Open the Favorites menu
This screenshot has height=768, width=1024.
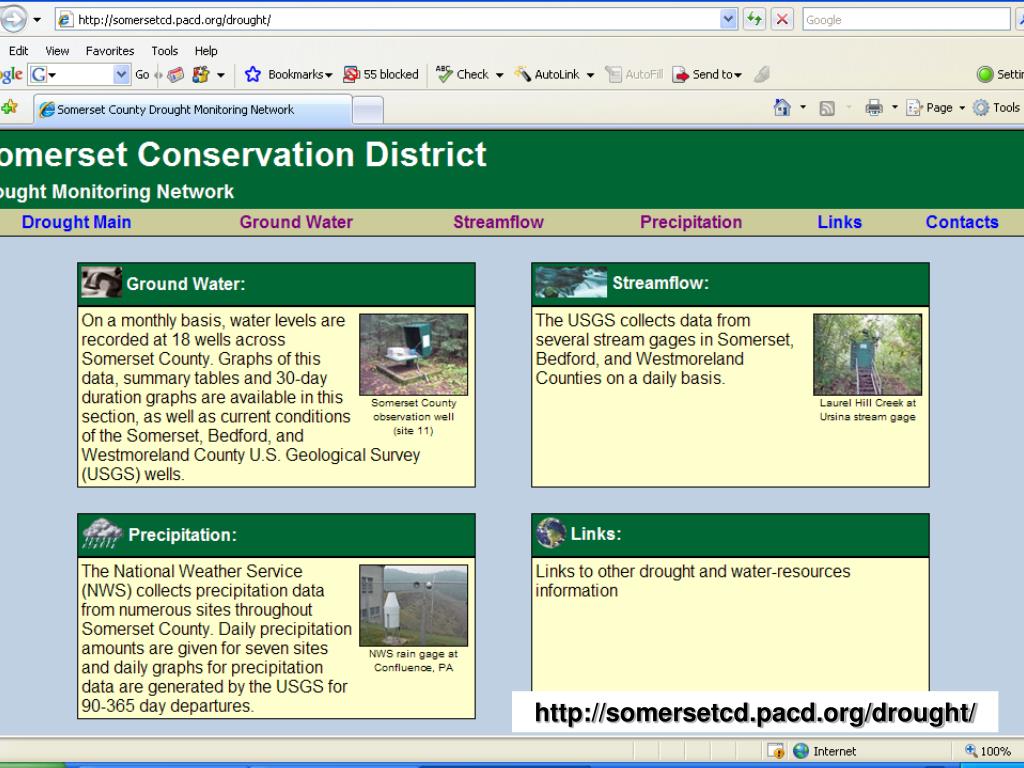click(110, 51)
